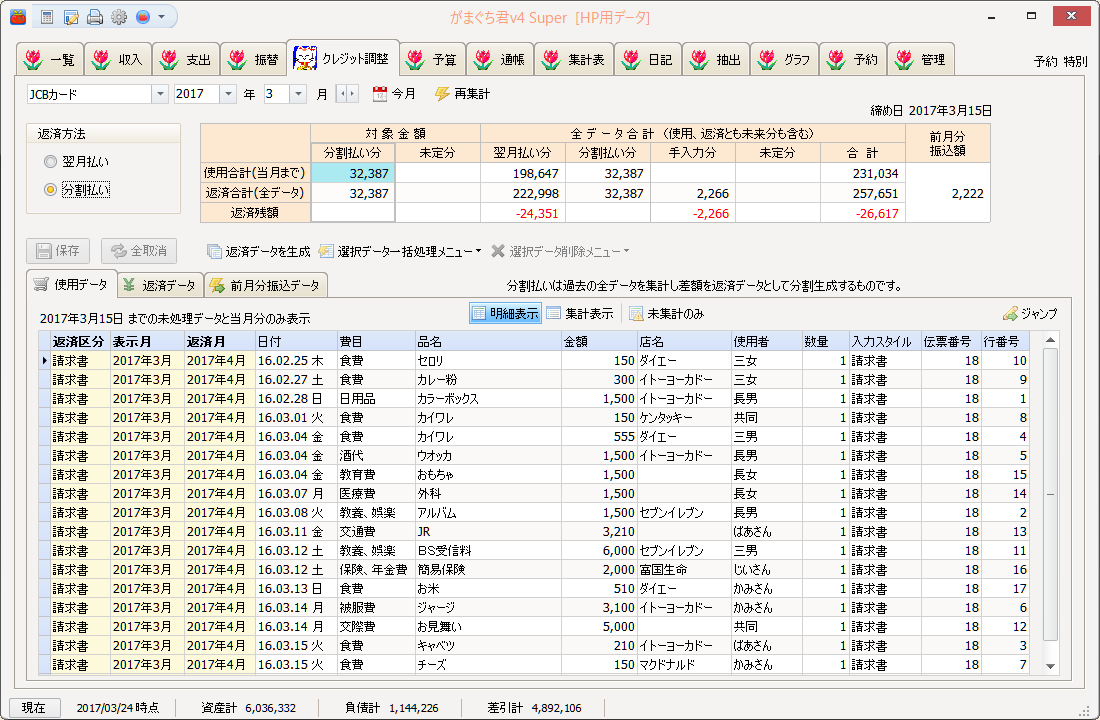This screenshot has width=1100, height=720.
Task: Click the ジャンプ jump button
Action: (x=1030, y=314)
